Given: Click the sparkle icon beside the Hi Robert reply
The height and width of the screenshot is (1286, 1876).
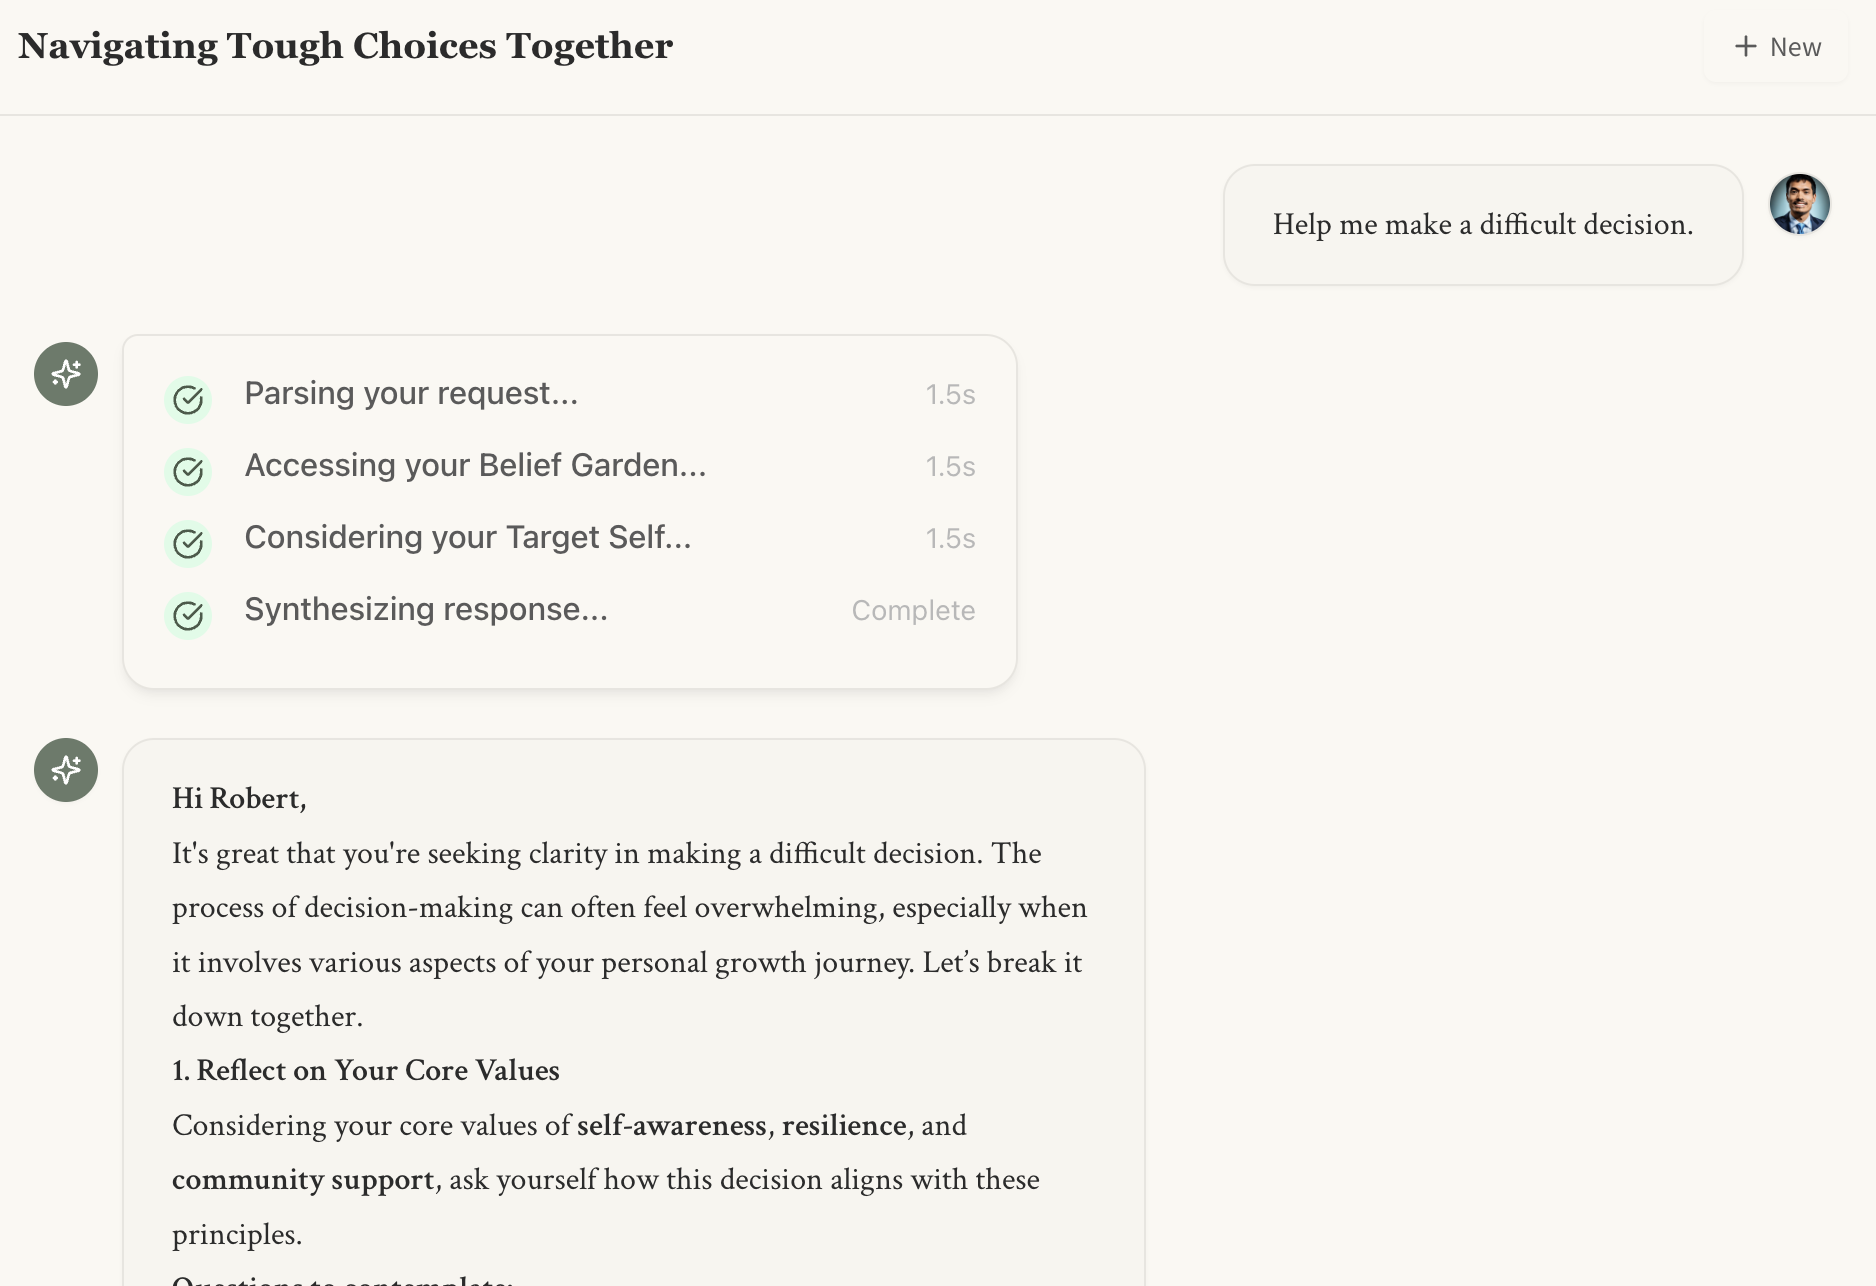Looking at the screenshot, I should (x=66, y=770).
